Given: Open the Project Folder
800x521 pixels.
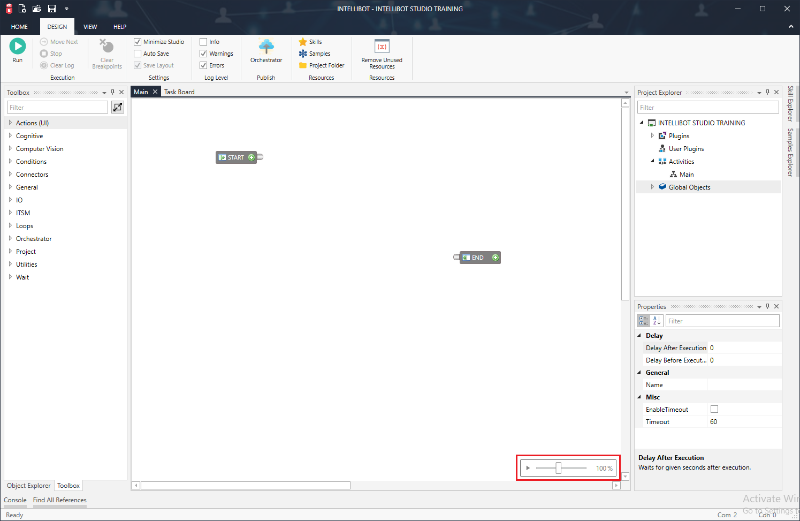Looking at the screenshot, I should [320, 65].
